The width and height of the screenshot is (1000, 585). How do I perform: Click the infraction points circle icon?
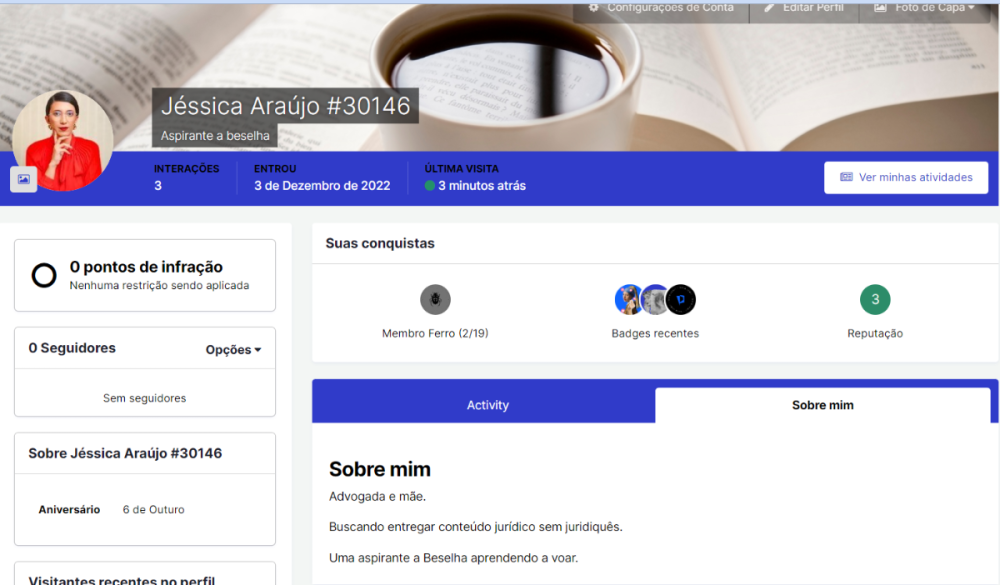point(44,275)
